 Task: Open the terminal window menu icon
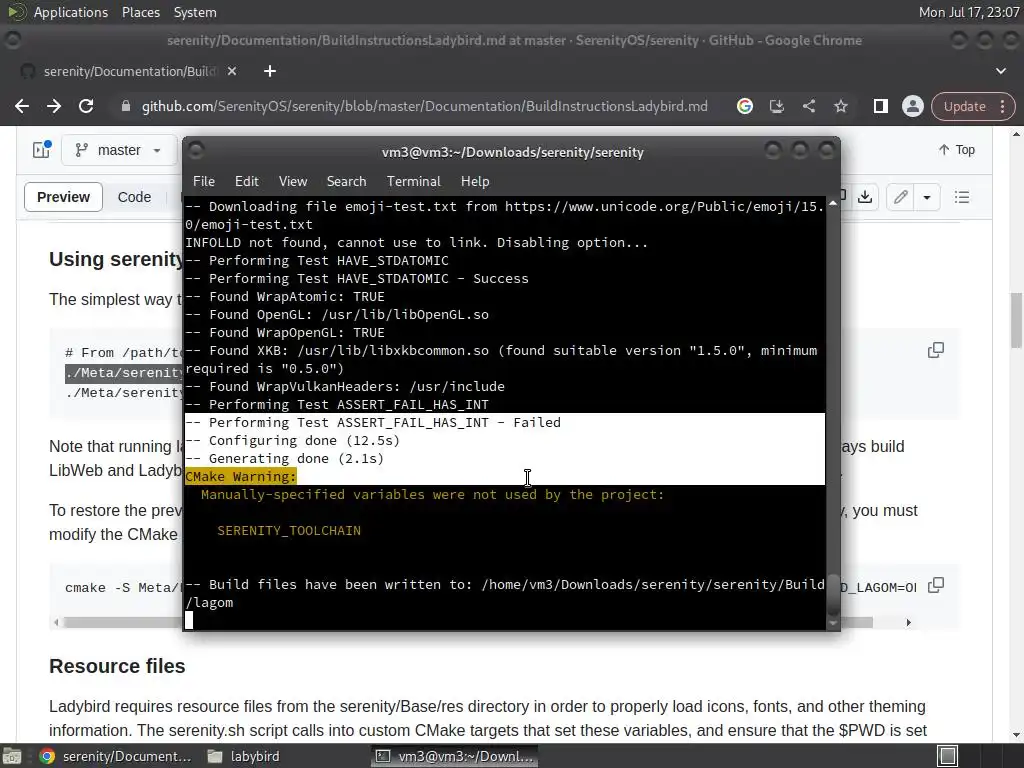[x=196, y=152]
